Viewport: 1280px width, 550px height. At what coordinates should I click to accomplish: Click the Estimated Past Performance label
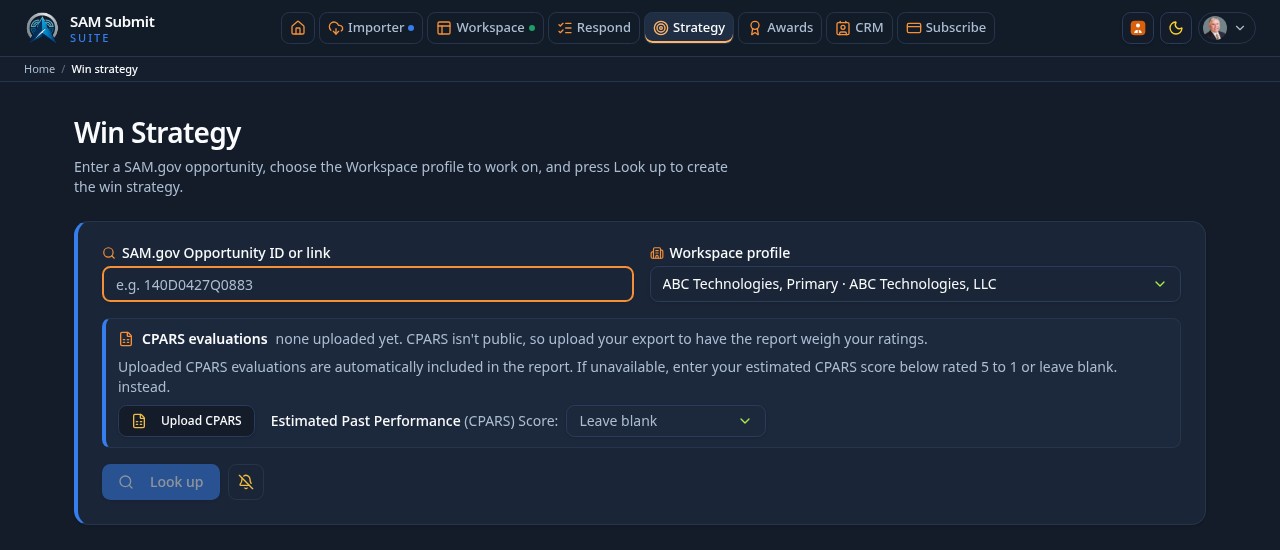[x=365, y=421]
